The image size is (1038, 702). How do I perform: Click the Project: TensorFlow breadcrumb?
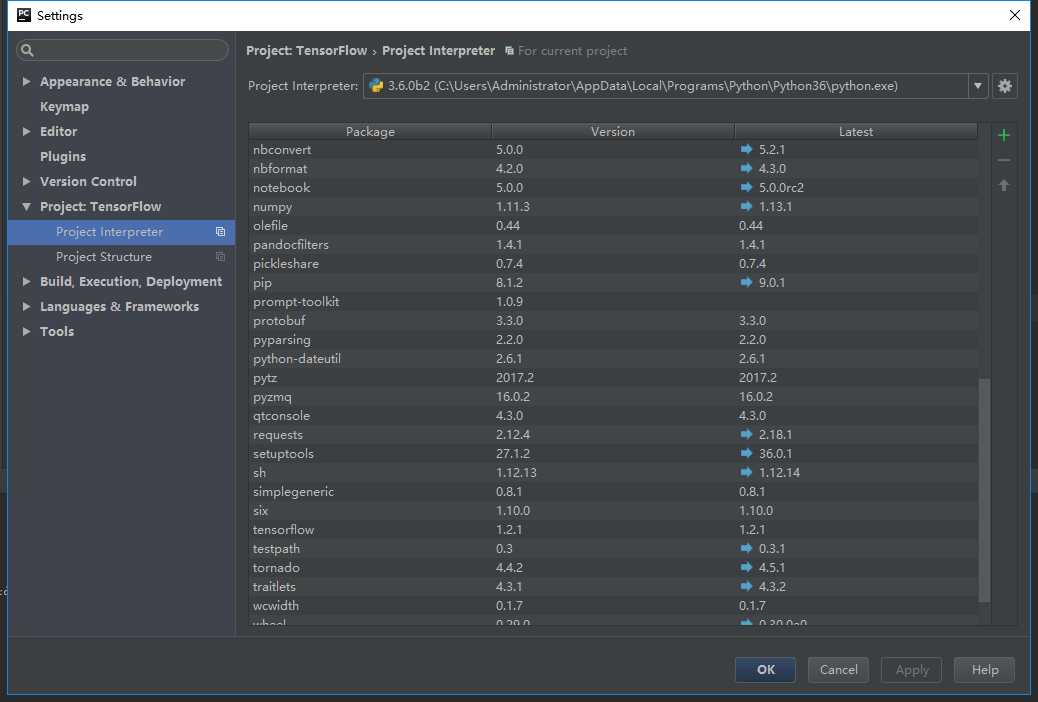click(307, 51)
